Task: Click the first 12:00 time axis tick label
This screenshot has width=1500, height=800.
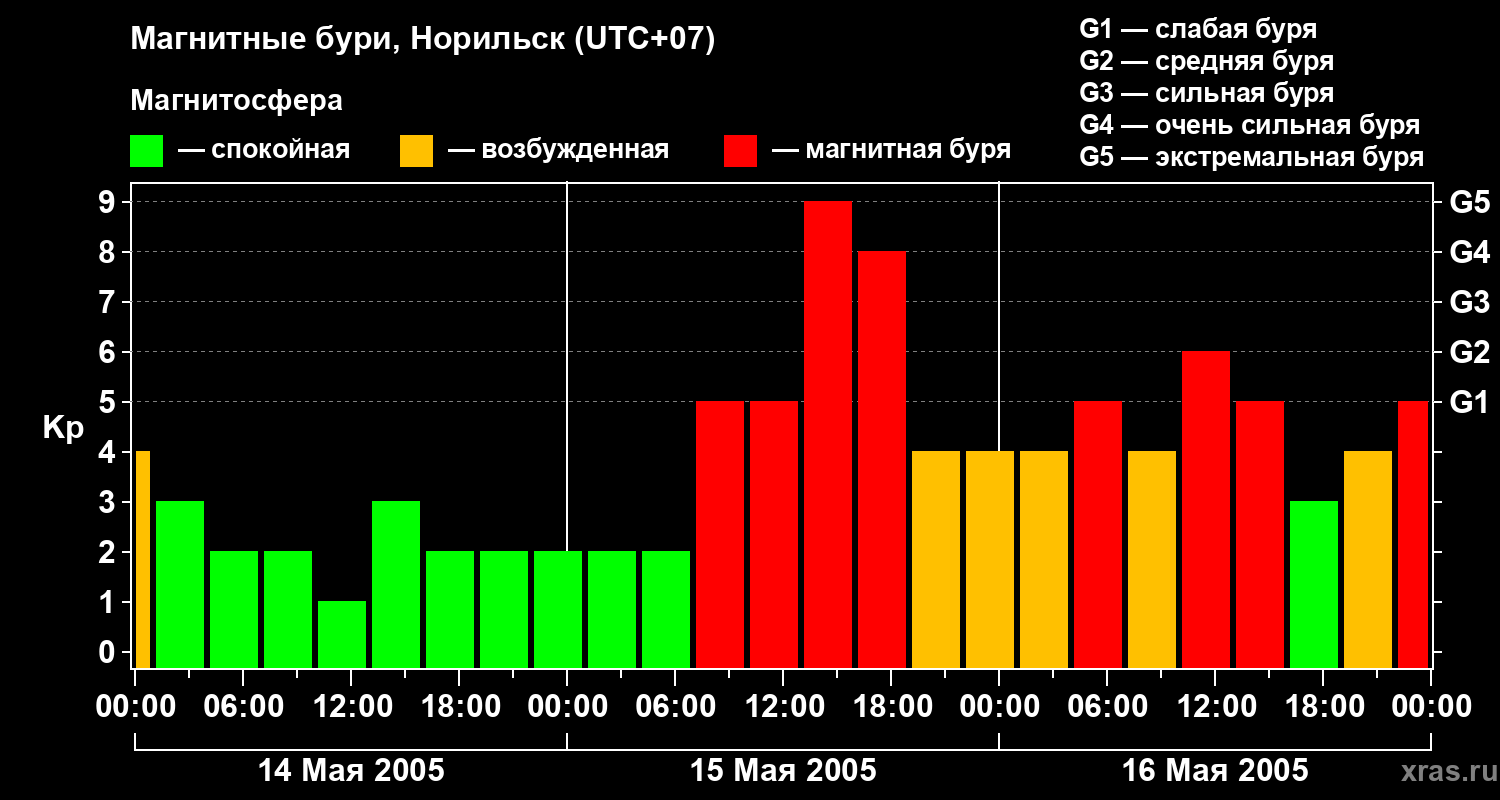Action: coord(351,707)
